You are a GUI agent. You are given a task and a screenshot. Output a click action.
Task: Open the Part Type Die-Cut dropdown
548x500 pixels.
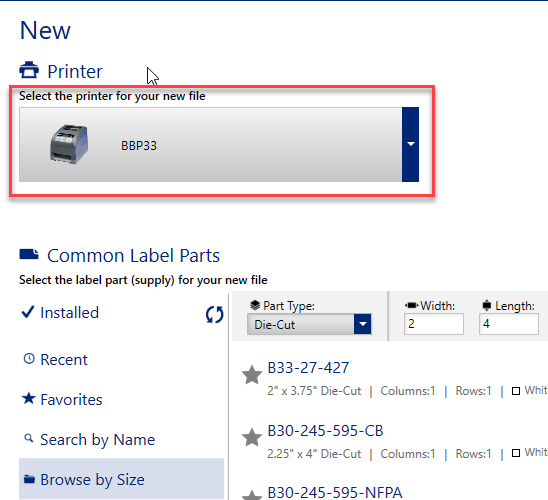pos(309,324)
